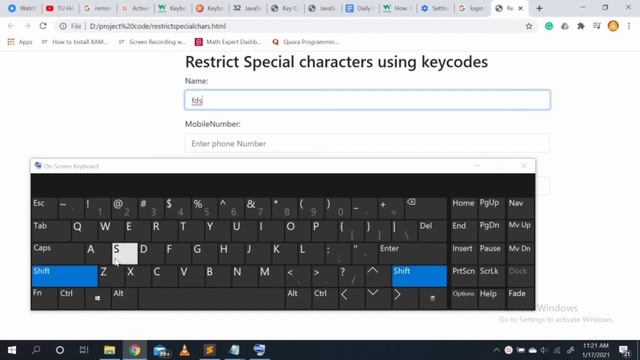The width and height of the screenshot is (640, 360).
Task: Click the highlighted S key
Action: (124, 253)
